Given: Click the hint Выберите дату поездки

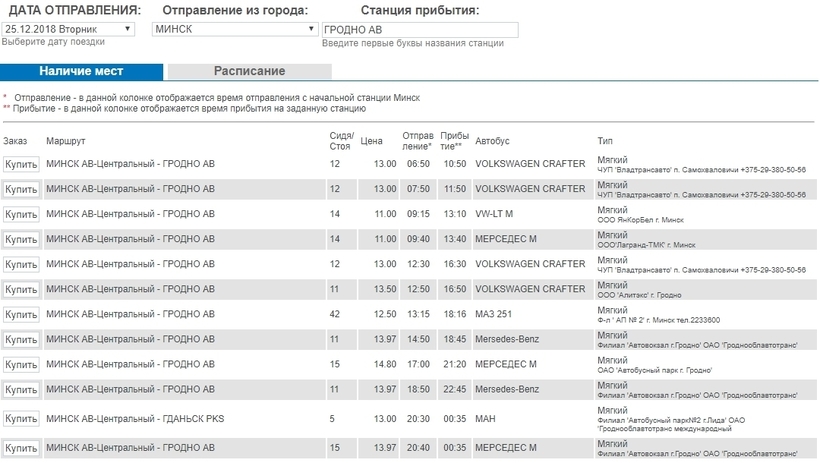Looking at the screenshot, I should click(x=53, y=42).
